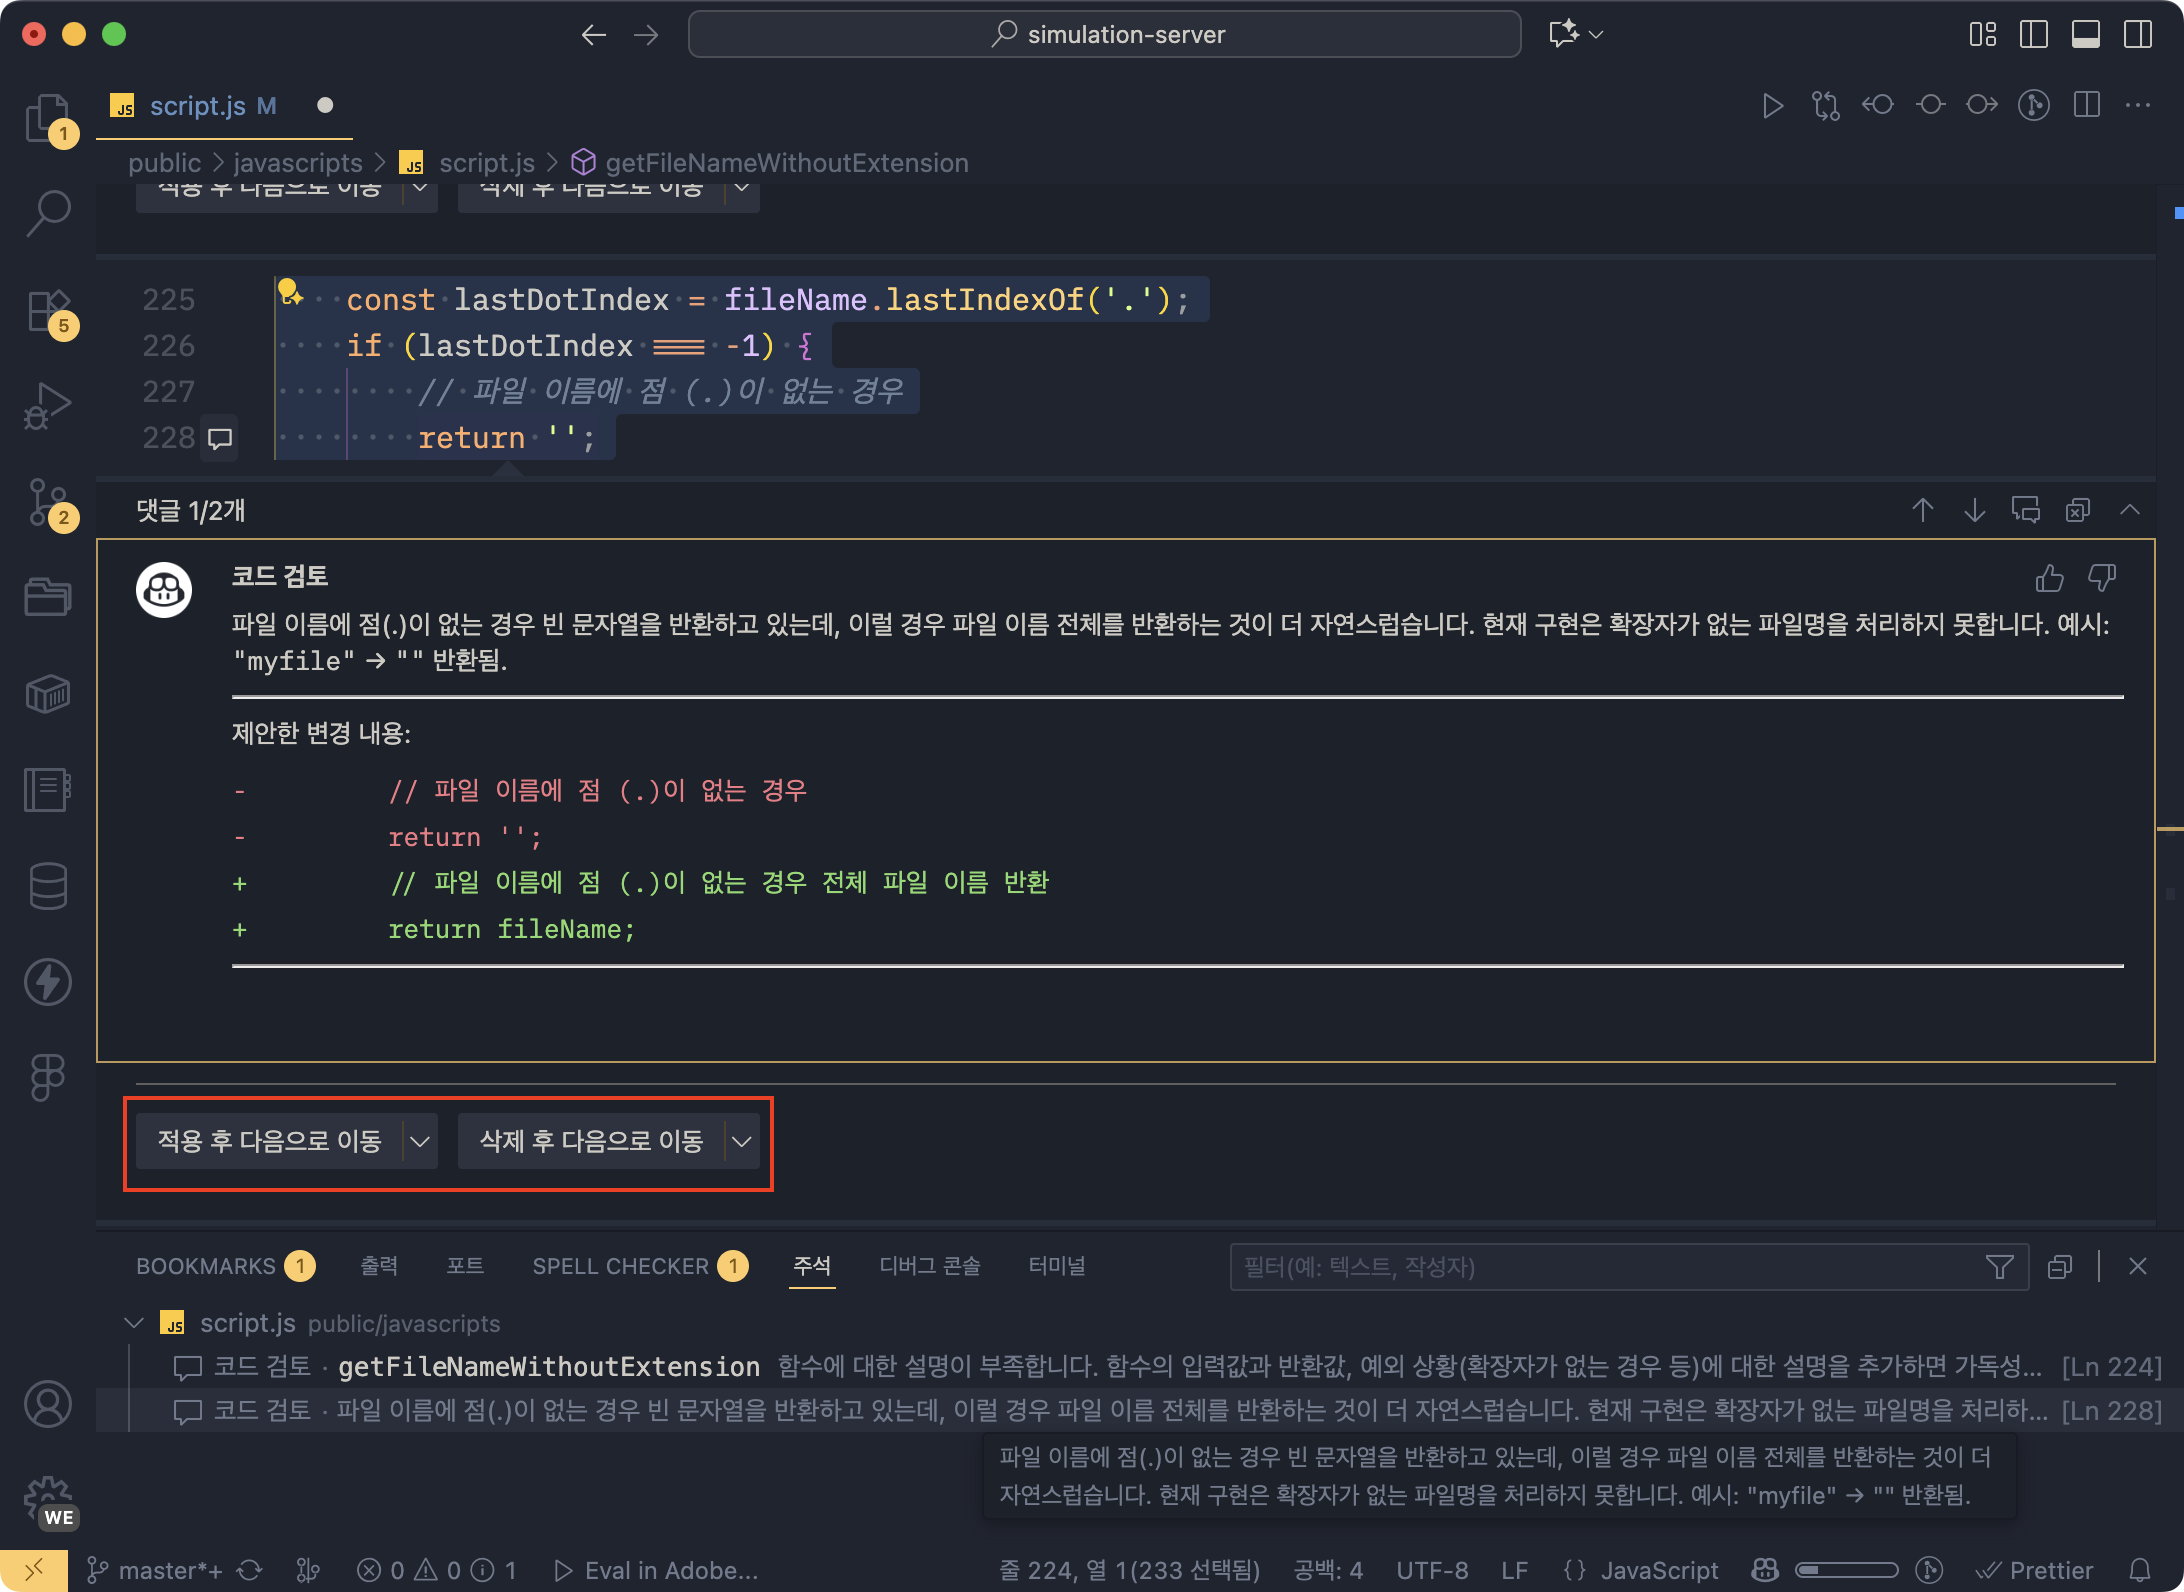Open the database explorer sidebar icon
This screenshot has height=1592, width=2184.
pos(48,885)
